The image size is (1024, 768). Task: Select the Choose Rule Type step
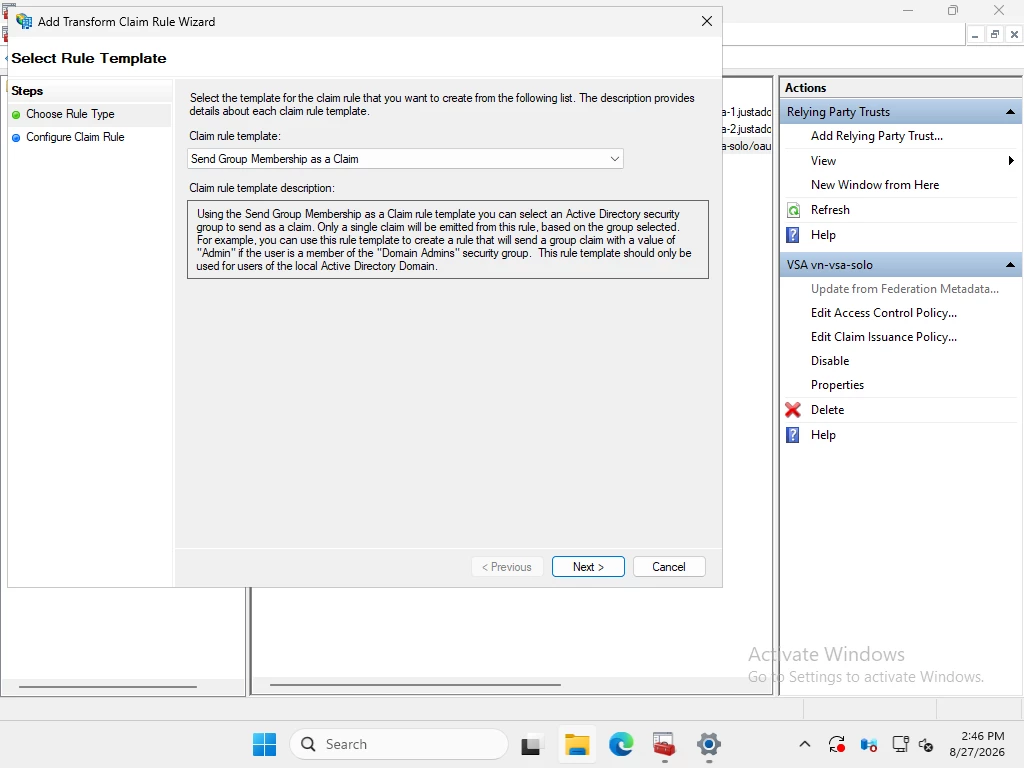[70, 114]
